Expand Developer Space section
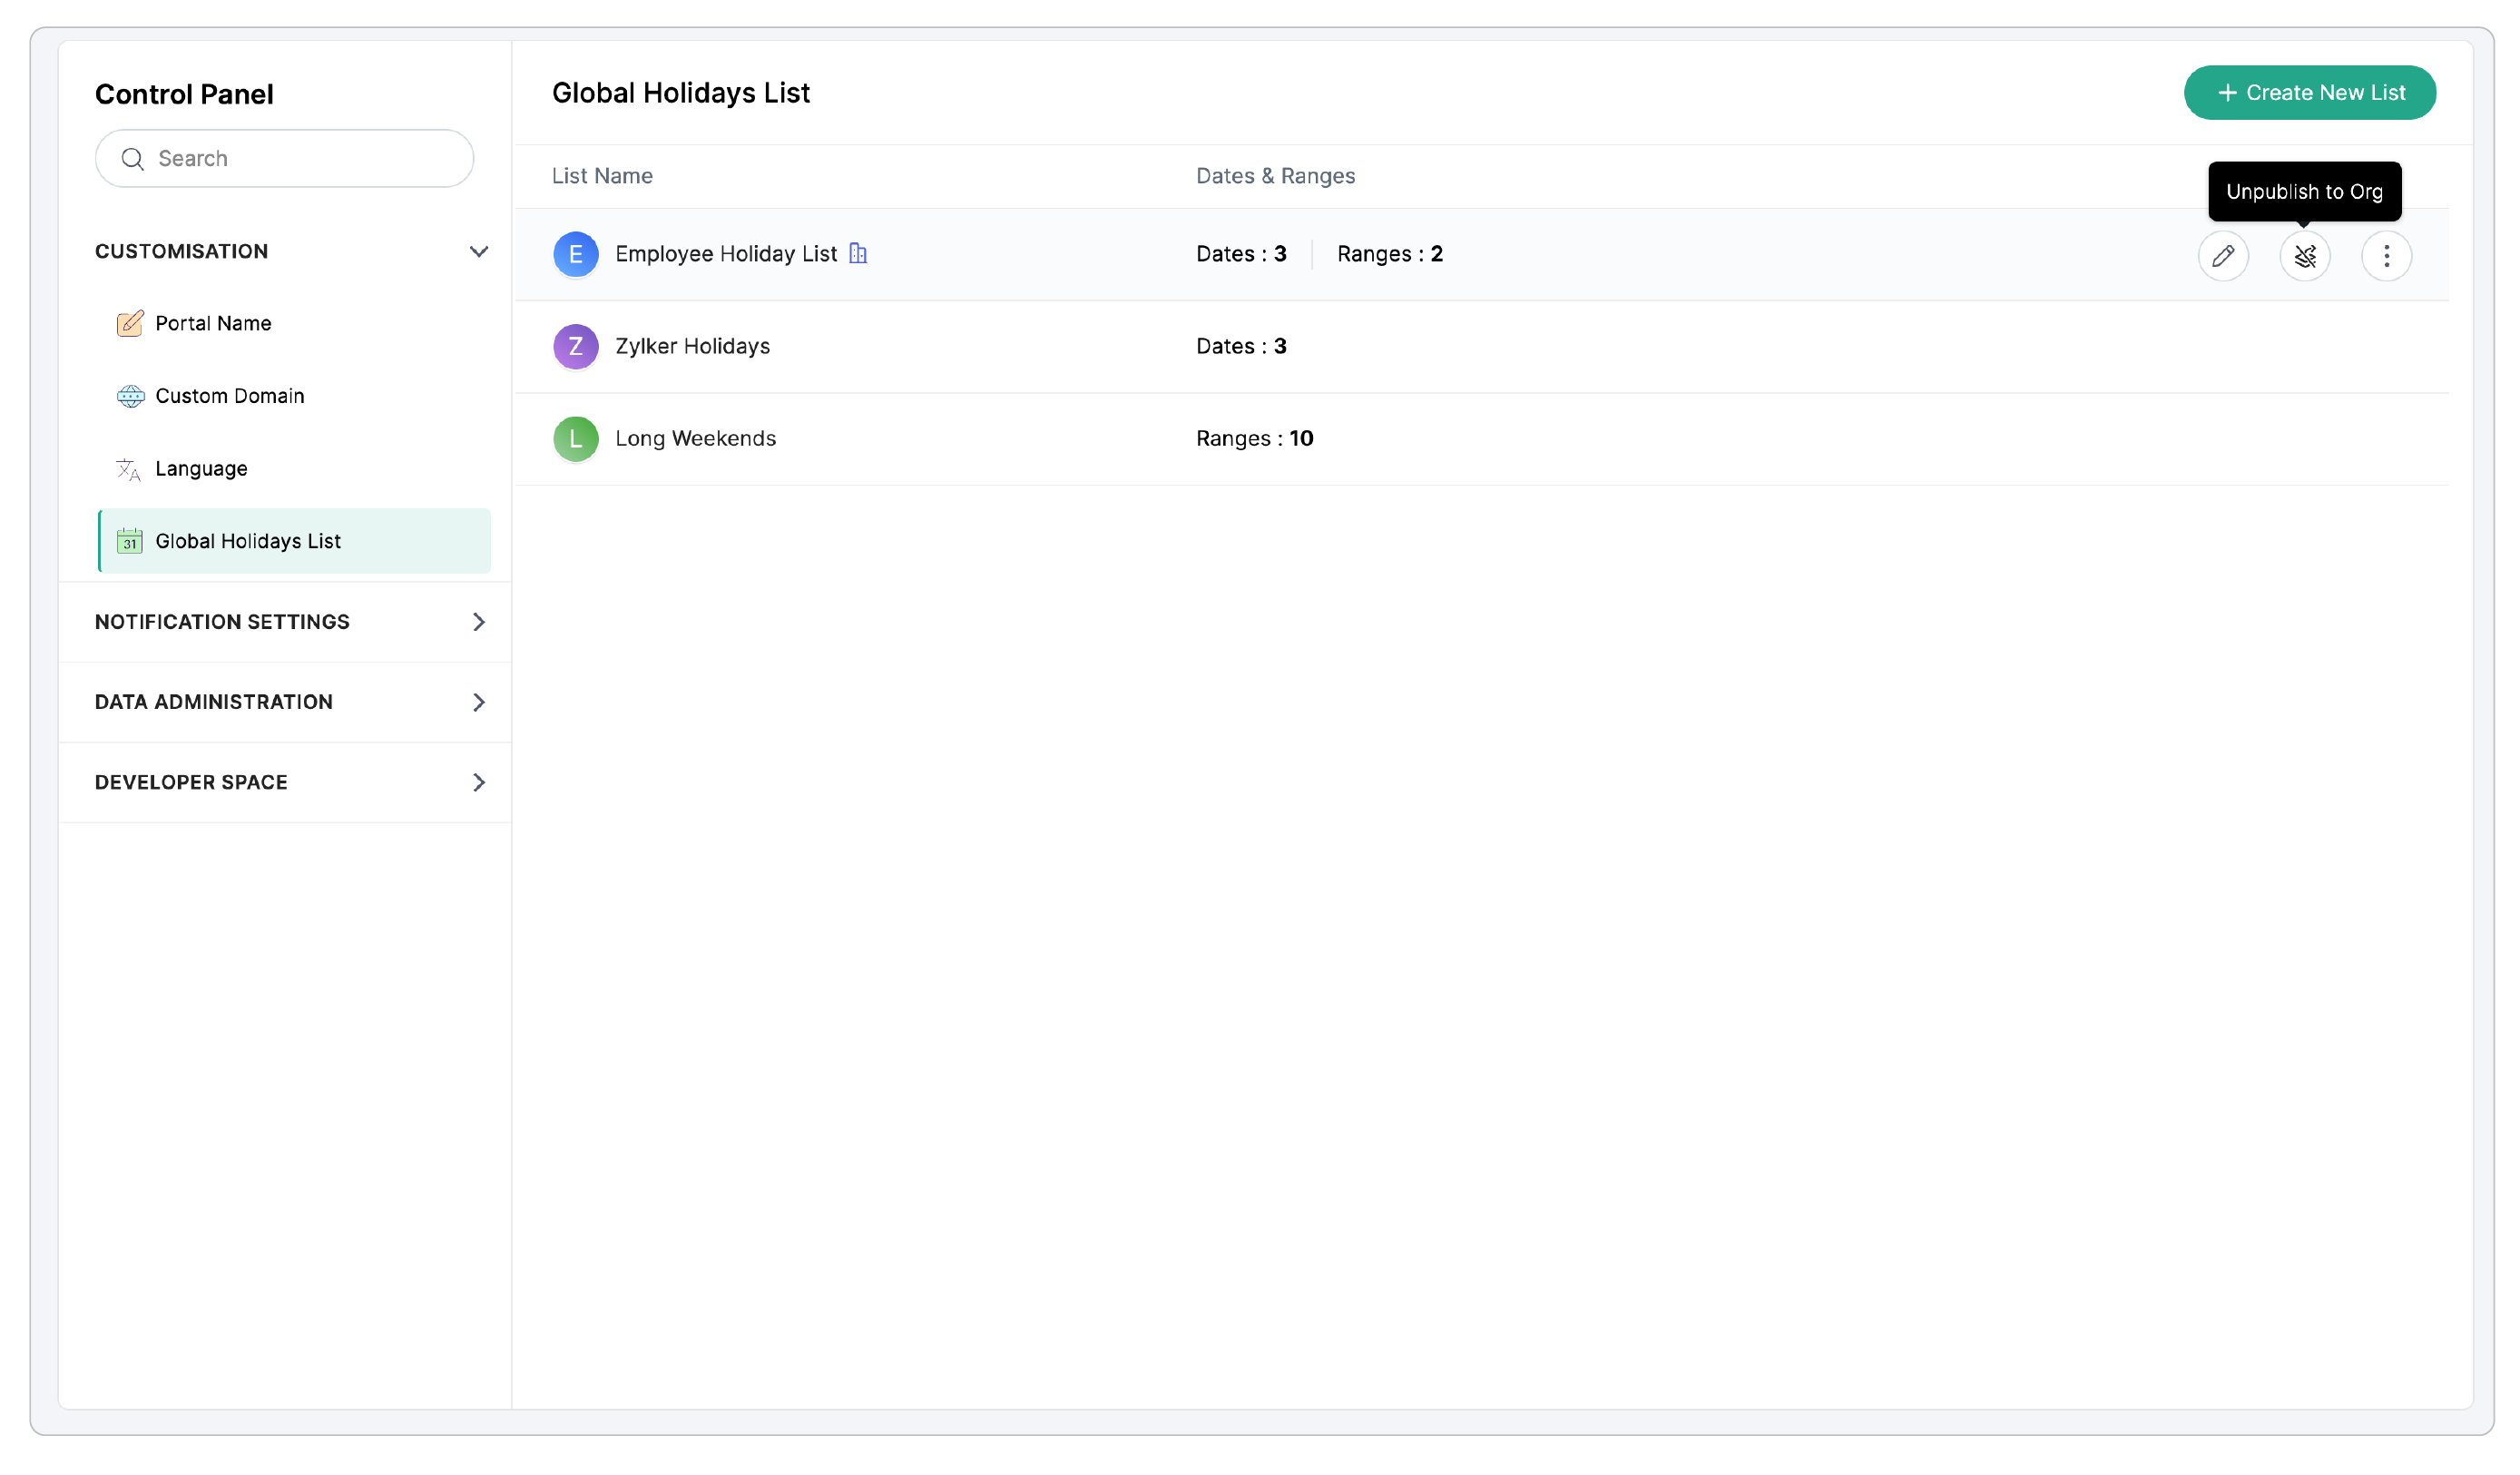 [x=478, y=782]
